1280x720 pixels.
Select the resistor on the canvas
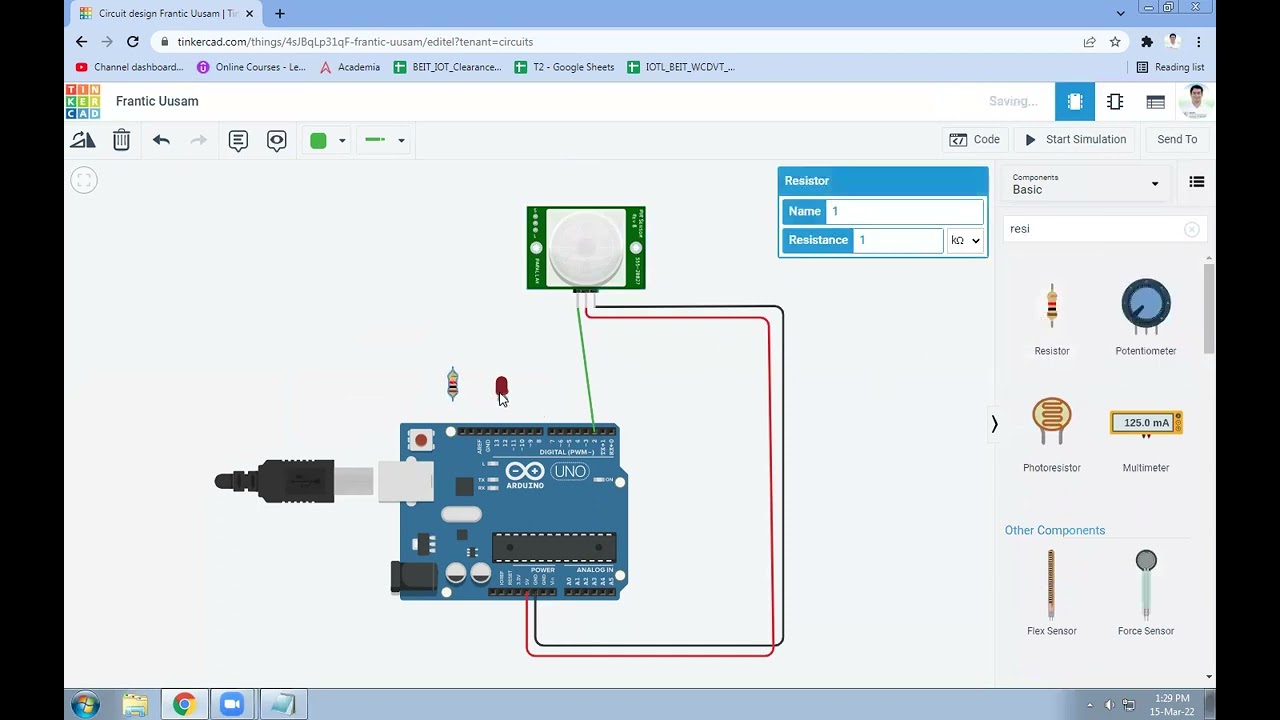coord(453,384)
